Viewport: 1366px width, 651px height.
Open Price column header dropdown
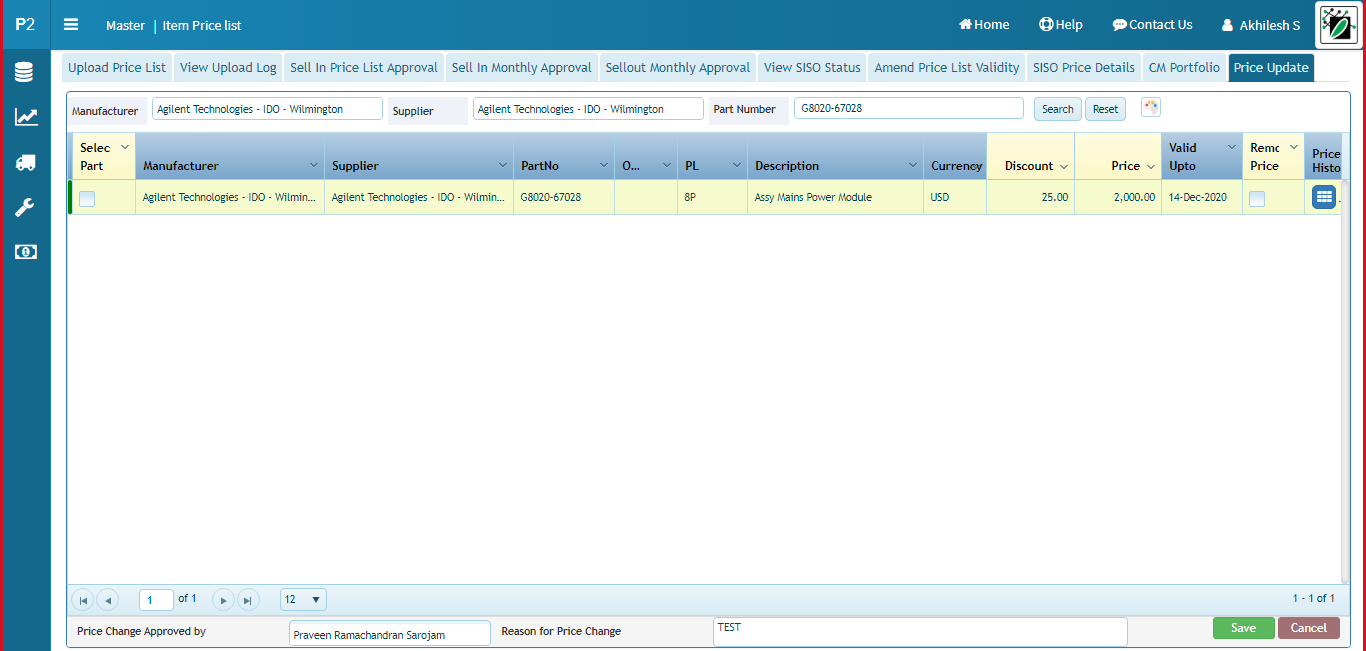click(1150, 166)
